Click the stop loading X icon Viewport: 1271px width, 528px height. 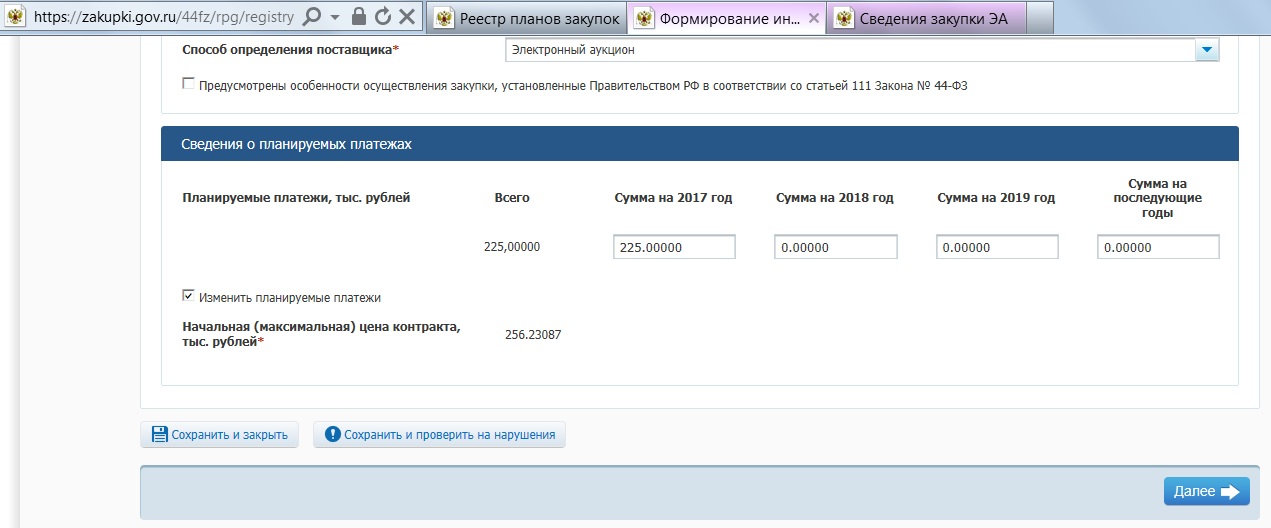(406, 17)
